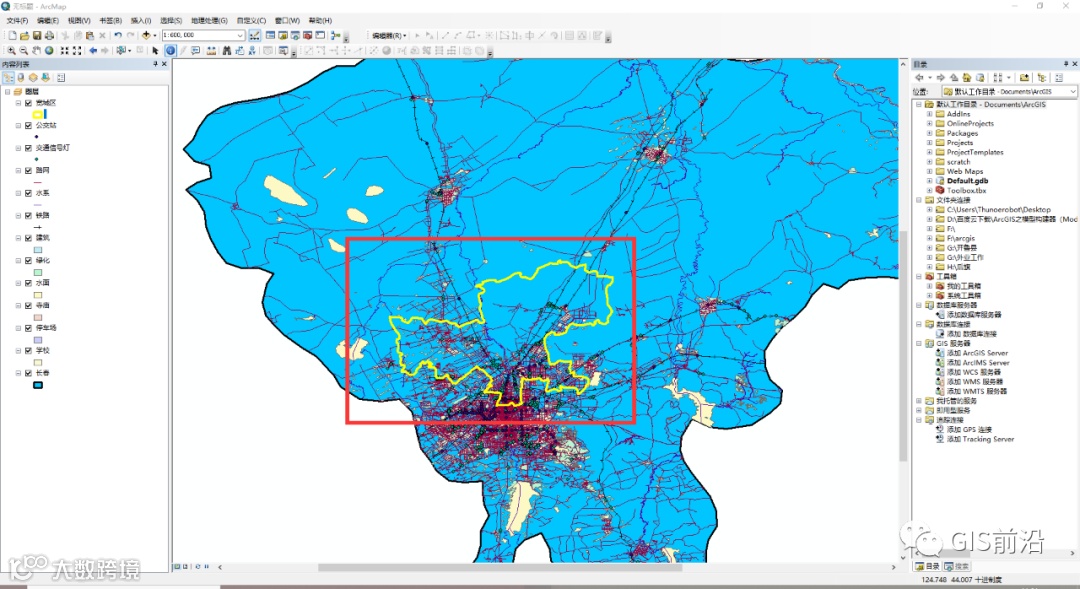This screenshot has width=1080, height=589.
Task: Go back to previous extent
Action: (x=93, y=50)
